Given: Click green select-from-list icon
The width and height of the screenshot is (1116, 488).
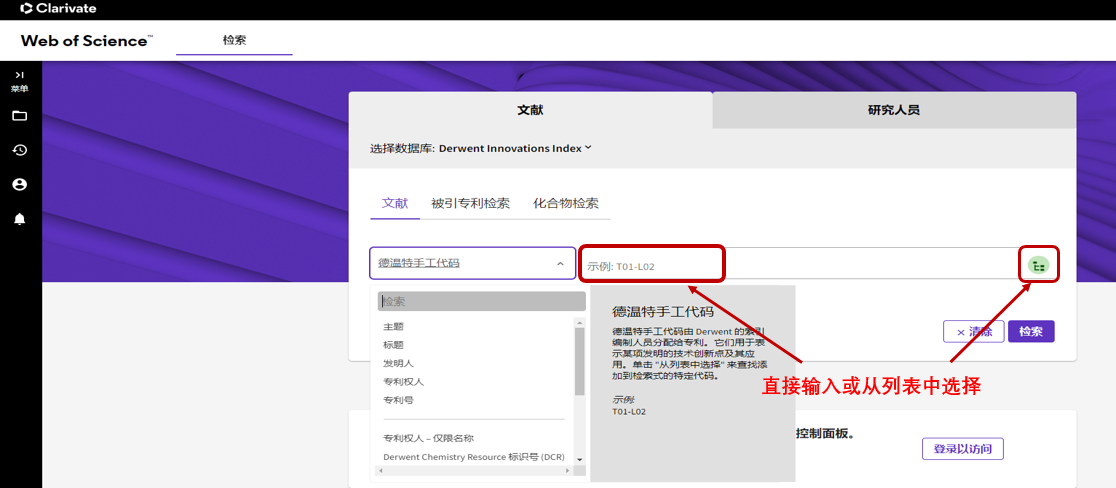Looking at the screenshot, I should [1039, 265].
